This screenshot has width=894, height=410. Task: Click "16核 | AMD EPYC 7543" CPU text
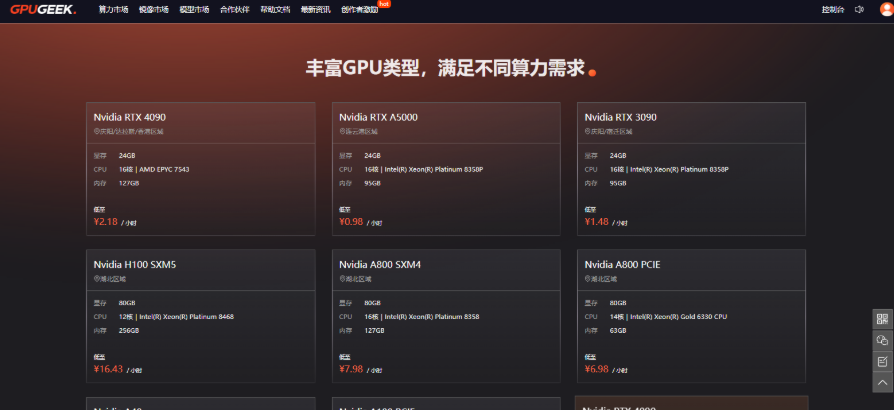[154, 169]
